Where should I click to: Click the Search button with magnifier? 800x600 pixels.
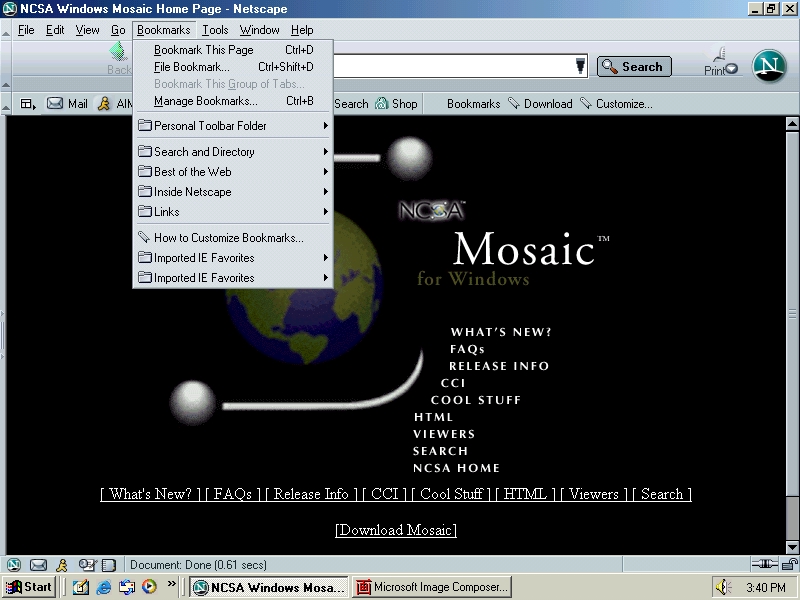coord(634,66)
